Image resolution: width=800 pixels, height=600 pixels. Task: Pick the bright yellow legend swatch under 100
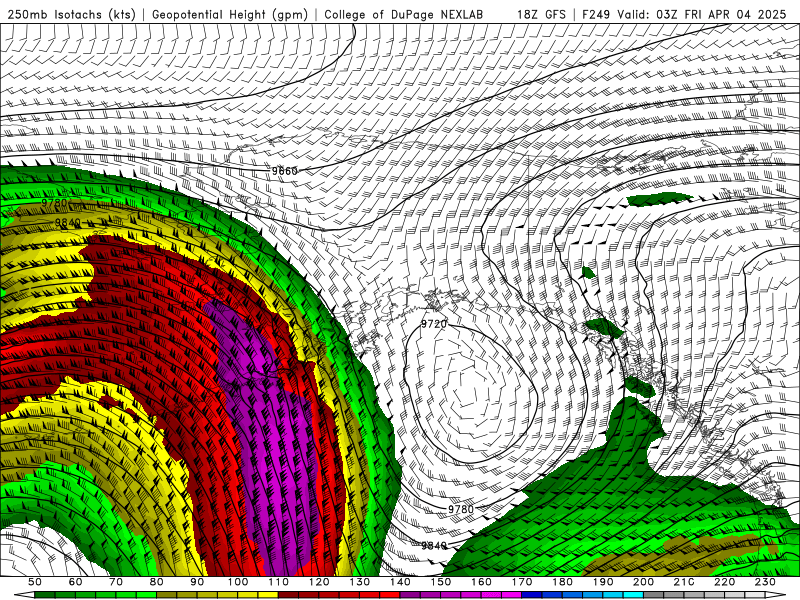pyautogui.click(x=248, y=595)
